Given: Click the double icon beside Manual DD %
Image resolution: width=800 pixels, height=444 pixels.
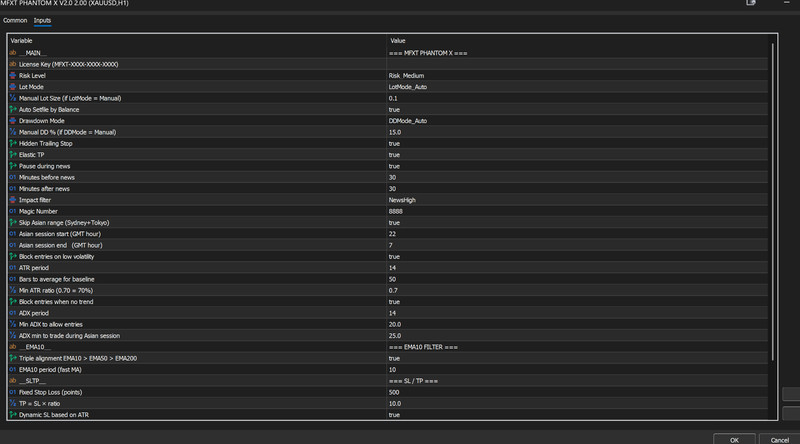Looking at the screenshot, I should 13,132.
